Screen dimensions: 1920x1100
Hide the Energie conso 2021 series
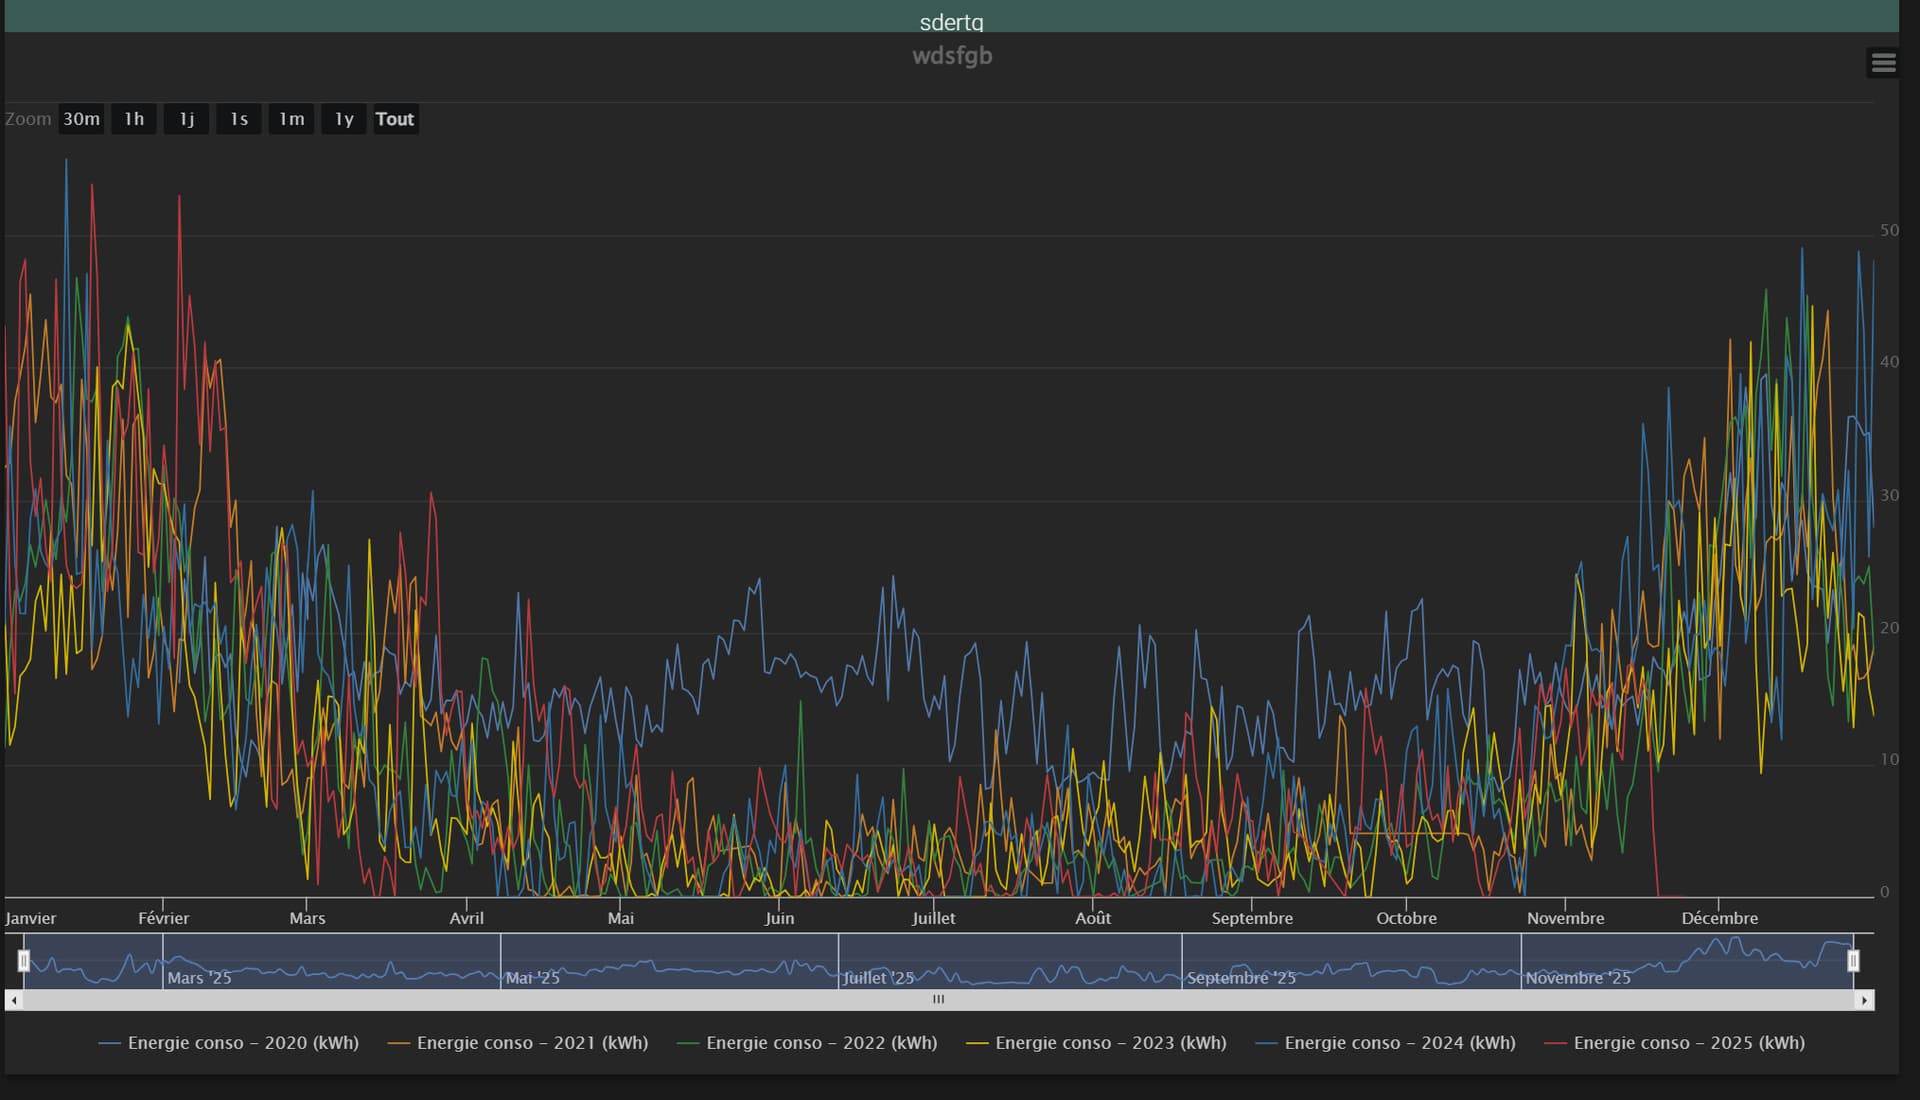pos(532,1043)
